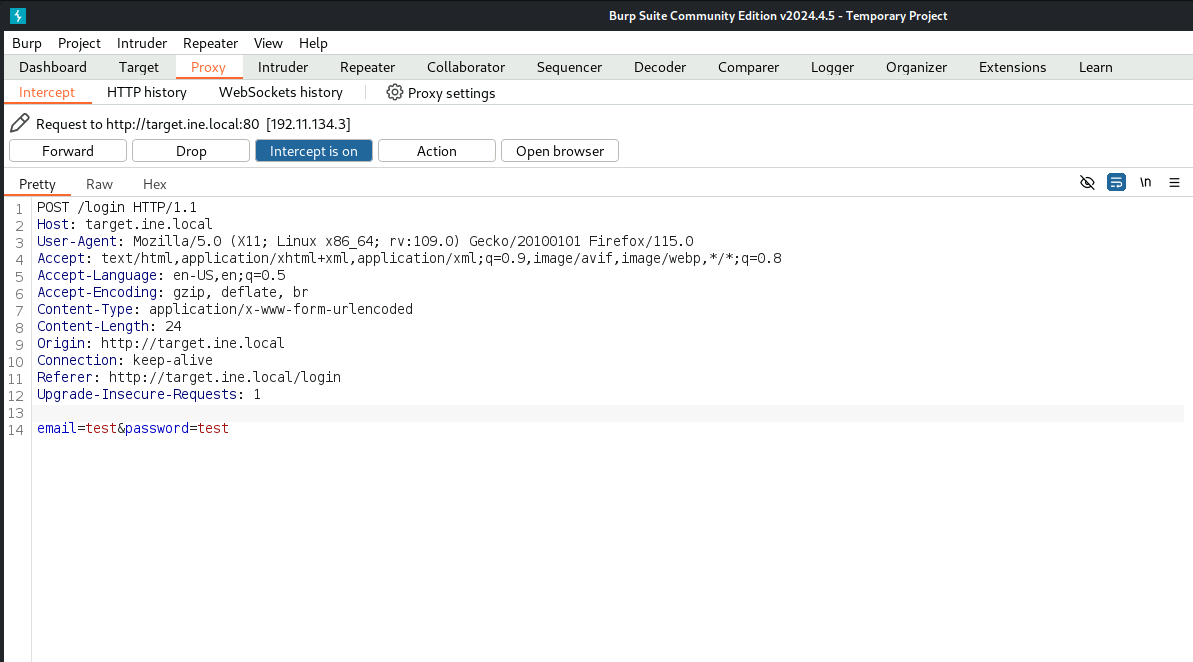
Task: Select the Pretty view tab
Action: (37, 184)
